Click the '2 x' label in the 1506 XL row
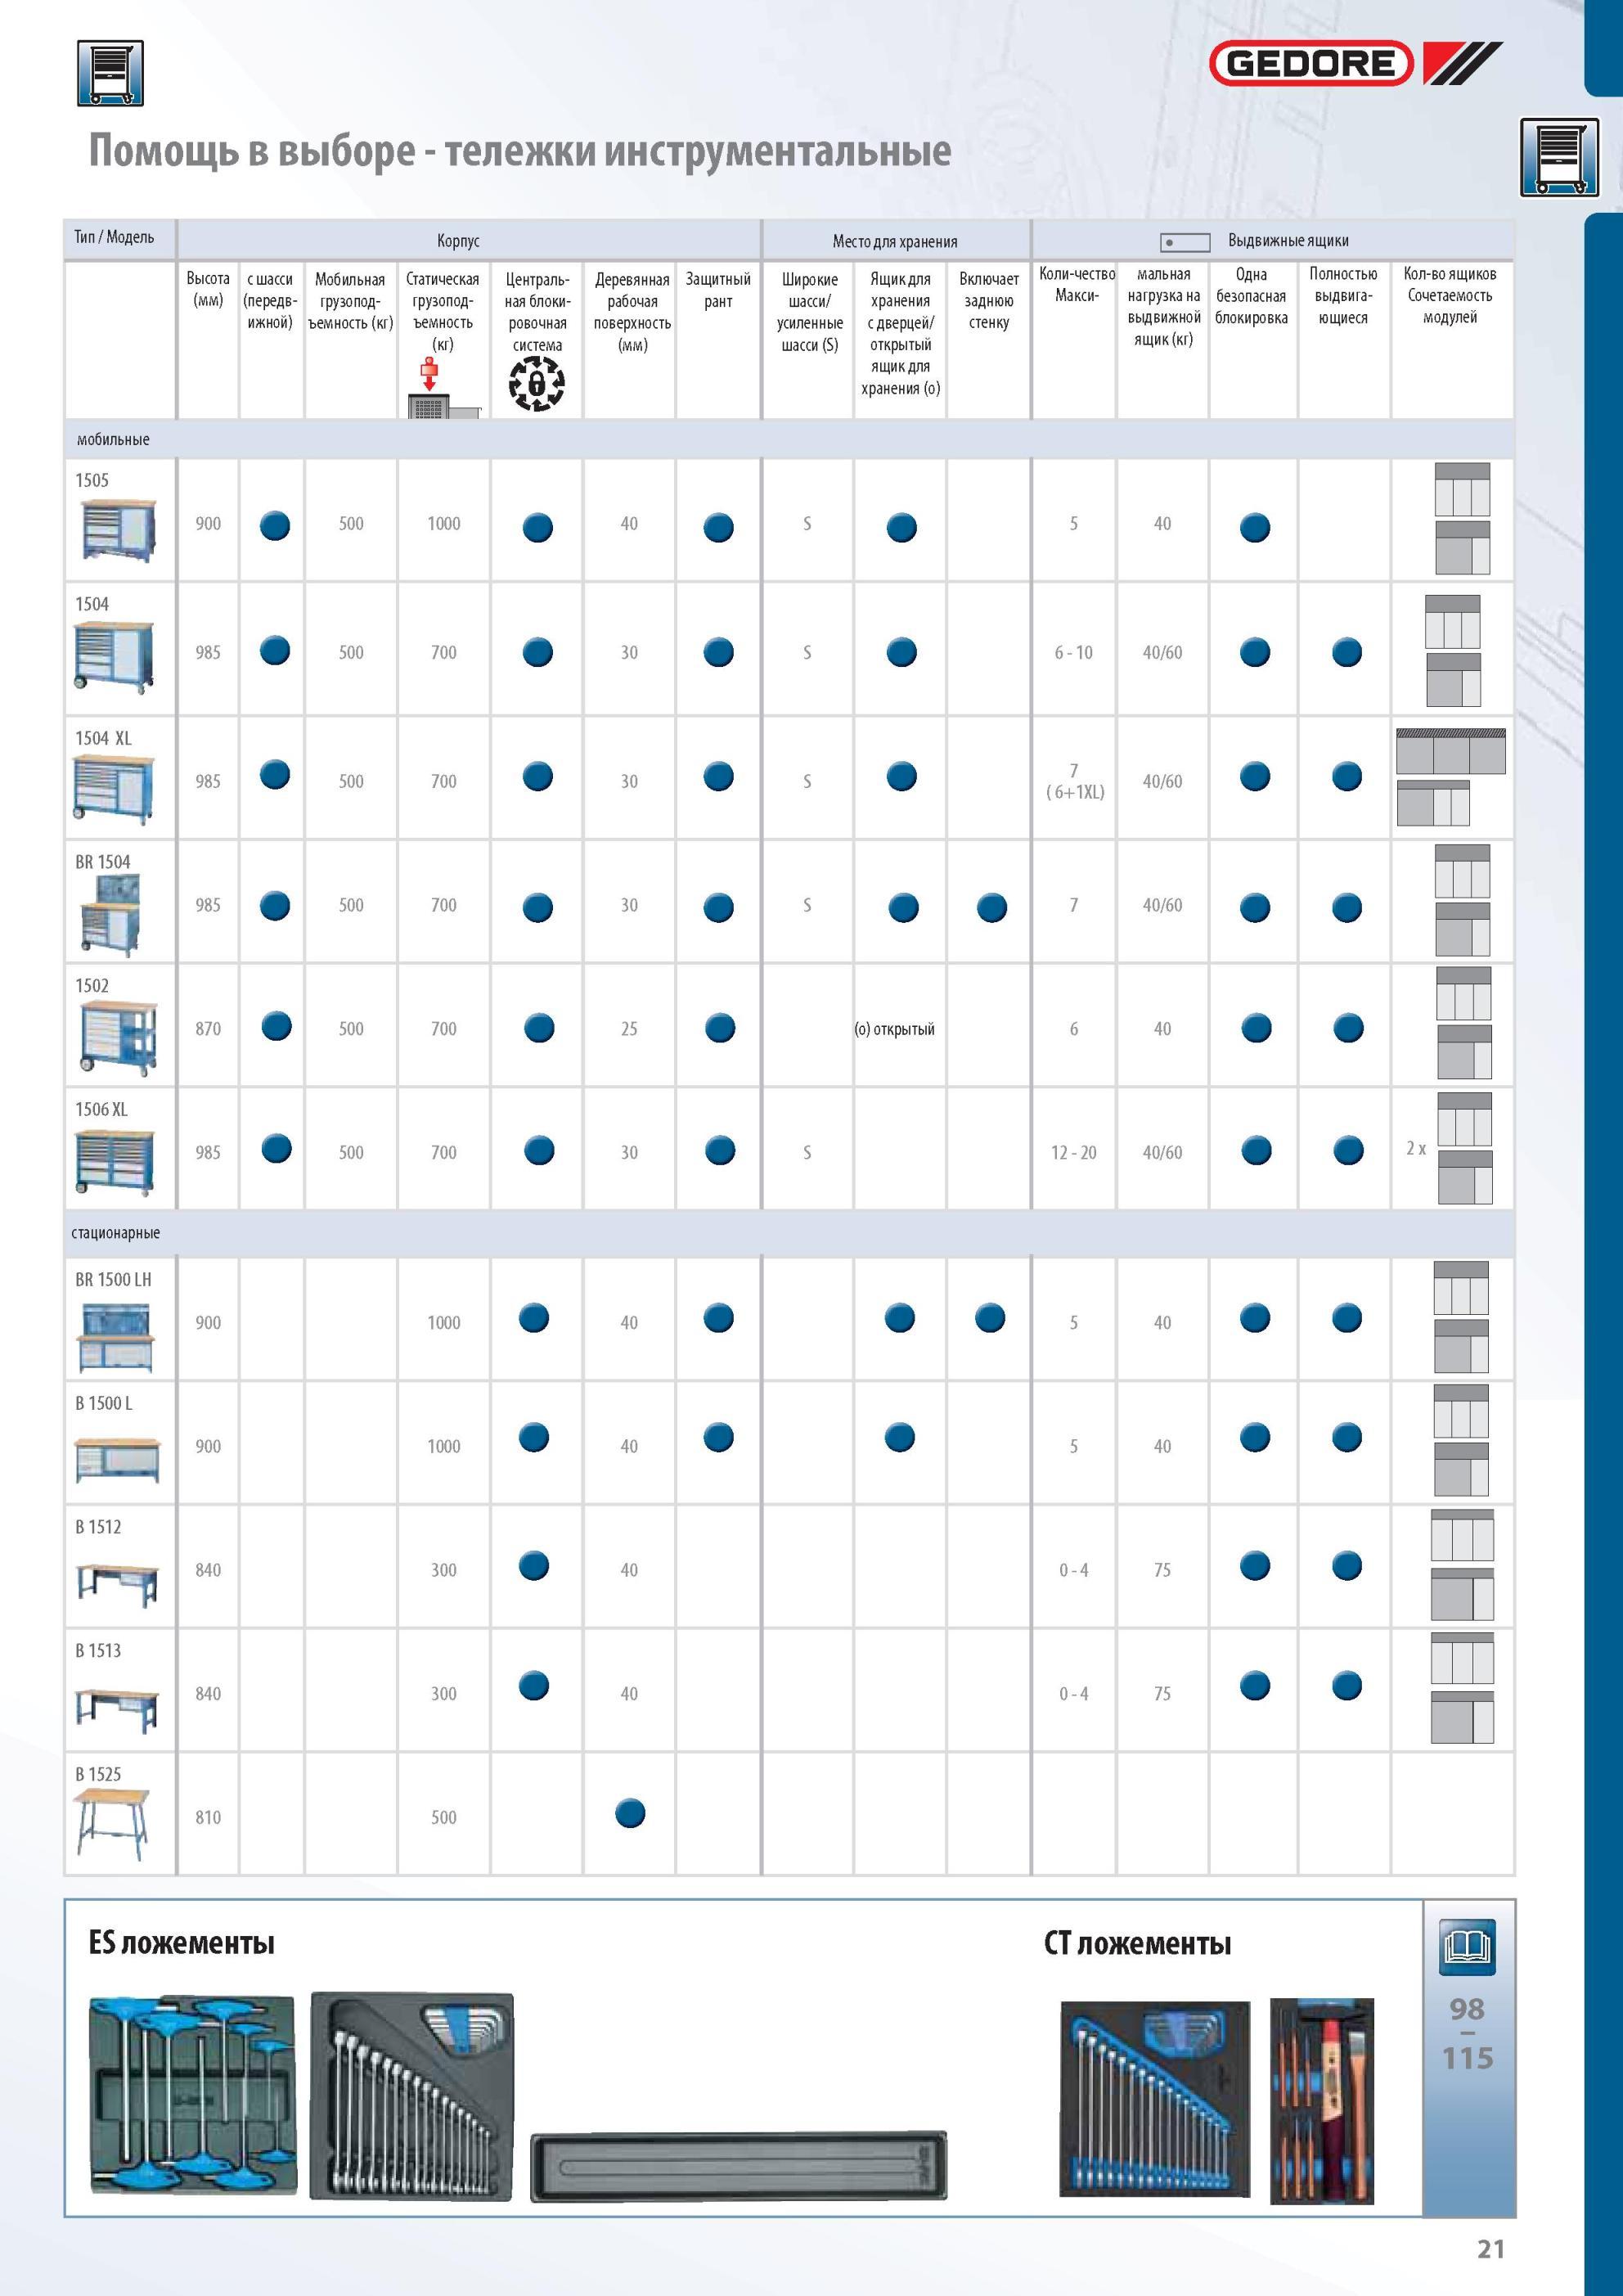This screenshot has width=1623, height=2296. (1416, 1148)
